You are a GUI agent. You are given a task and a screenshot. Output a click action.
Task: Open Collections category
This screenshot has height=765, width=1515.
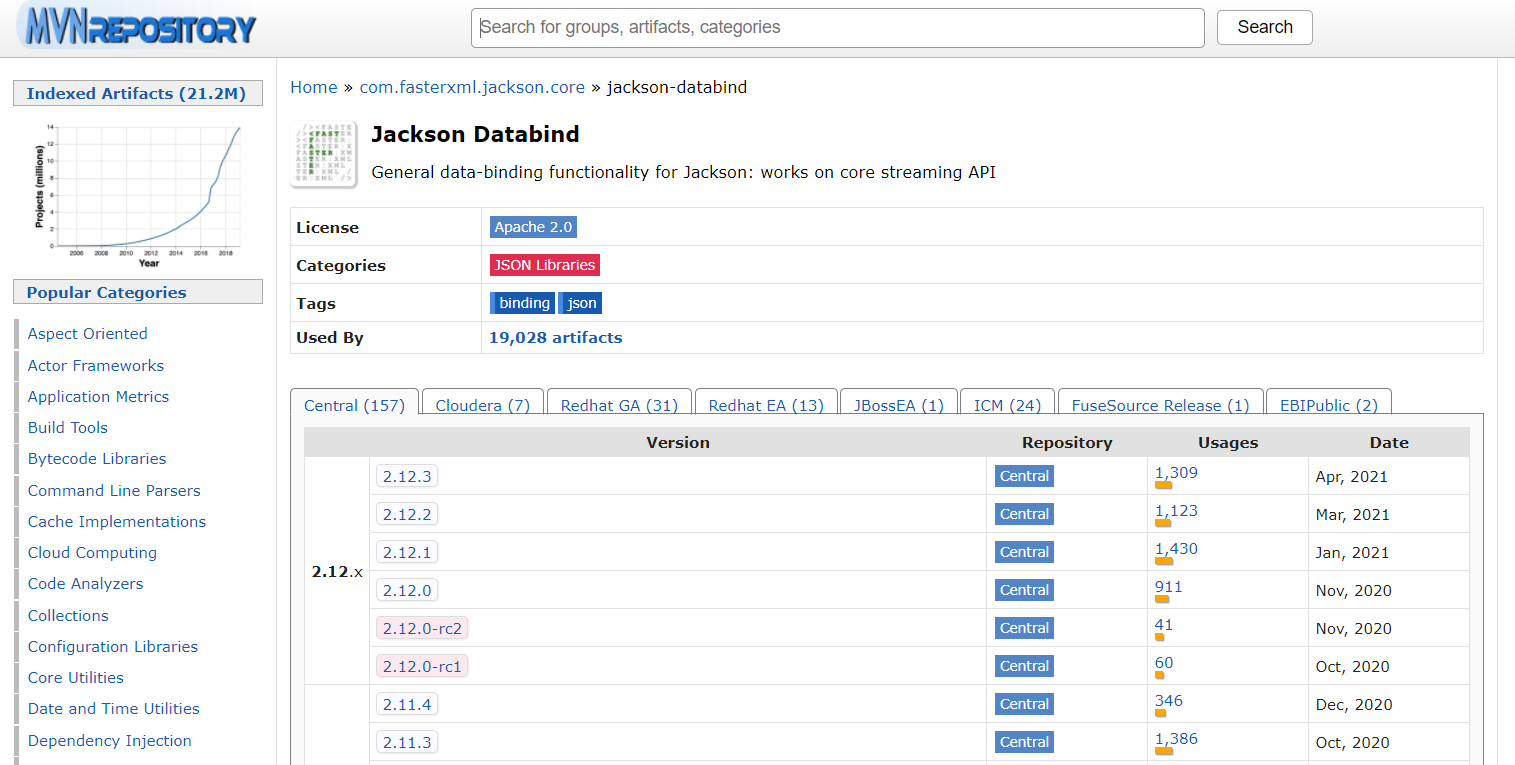pos(68,616)
